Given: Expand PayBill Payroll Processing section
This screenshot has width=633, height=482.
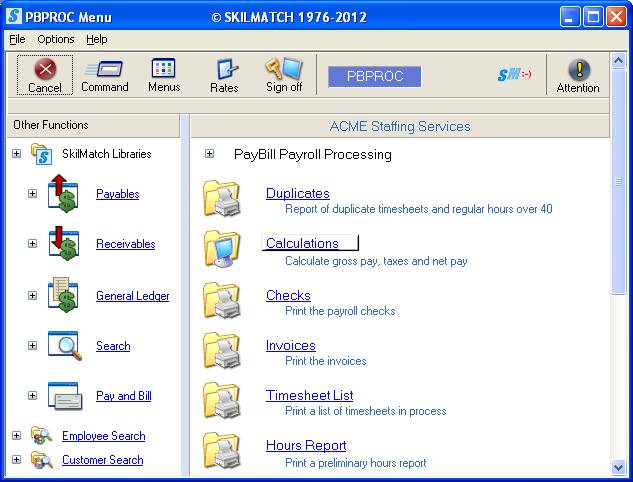Looking at the screenshot, I should coord(209,153).
